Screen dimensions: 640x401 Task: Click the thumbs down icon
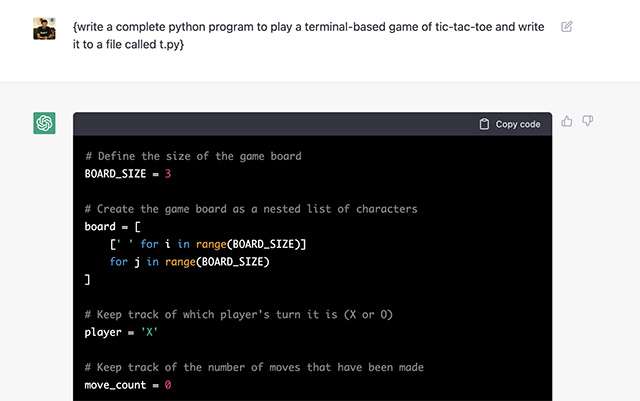click(588, 121)
